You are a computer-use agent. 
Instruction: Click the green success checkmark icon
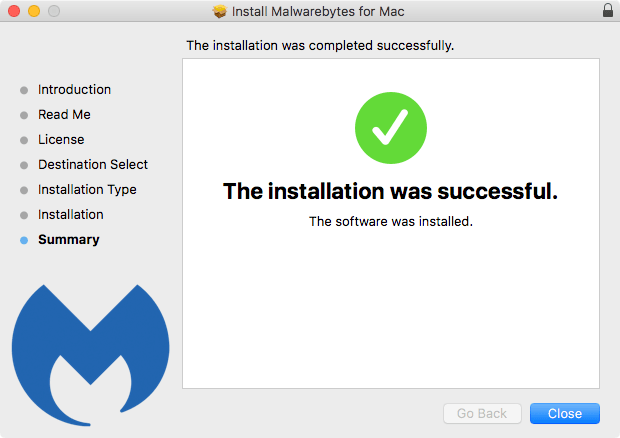[x=391, y=128]
